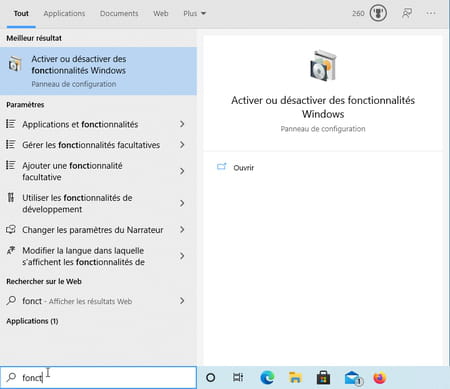Open the three-dot options menu
Viewport: 450px width, 389px height.
click(431, 13)
